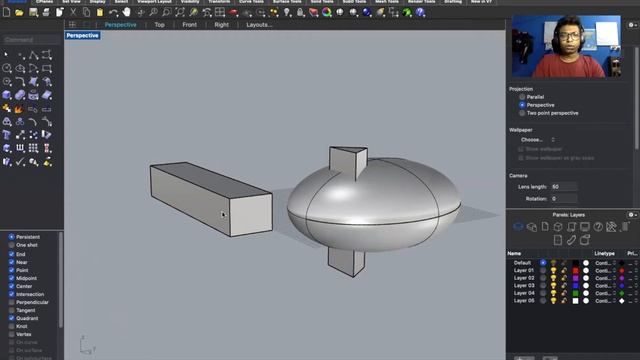Select the Box solid tool
Screen dimensions: 640x360
[7, 95]
